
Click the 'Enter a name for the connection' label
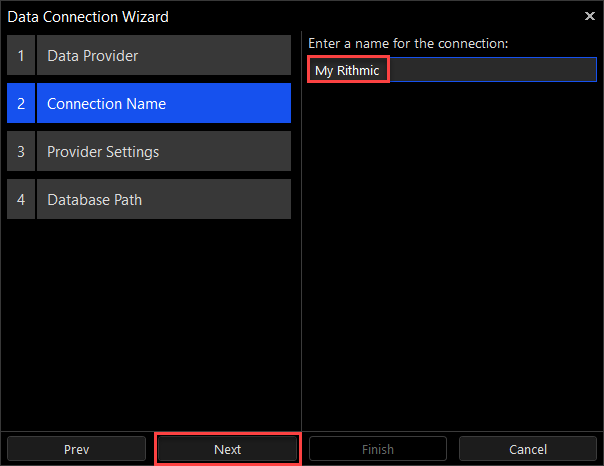[x=408, y=44]
